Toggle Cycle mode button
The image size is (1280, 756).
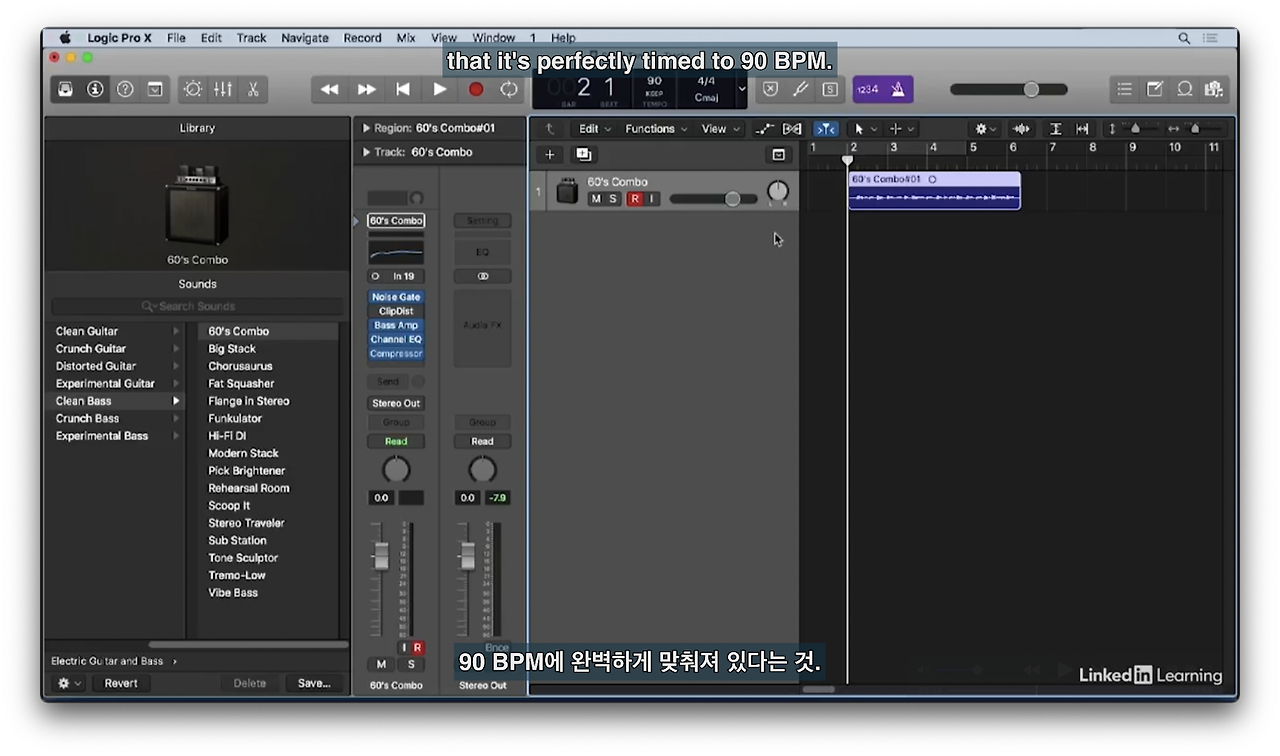pos(509,89)
